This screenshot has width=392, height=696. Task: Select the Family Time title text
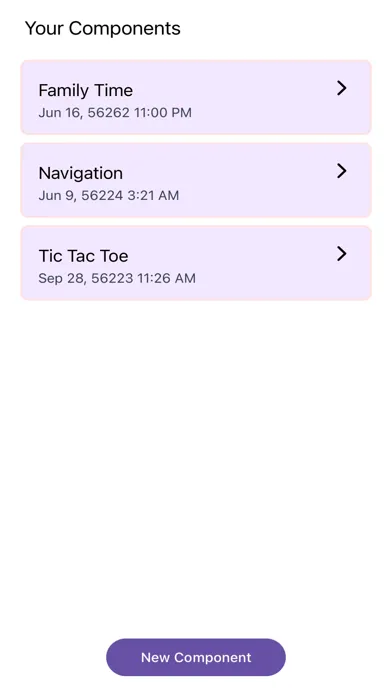pyautogui.click(x=86, y=90)
